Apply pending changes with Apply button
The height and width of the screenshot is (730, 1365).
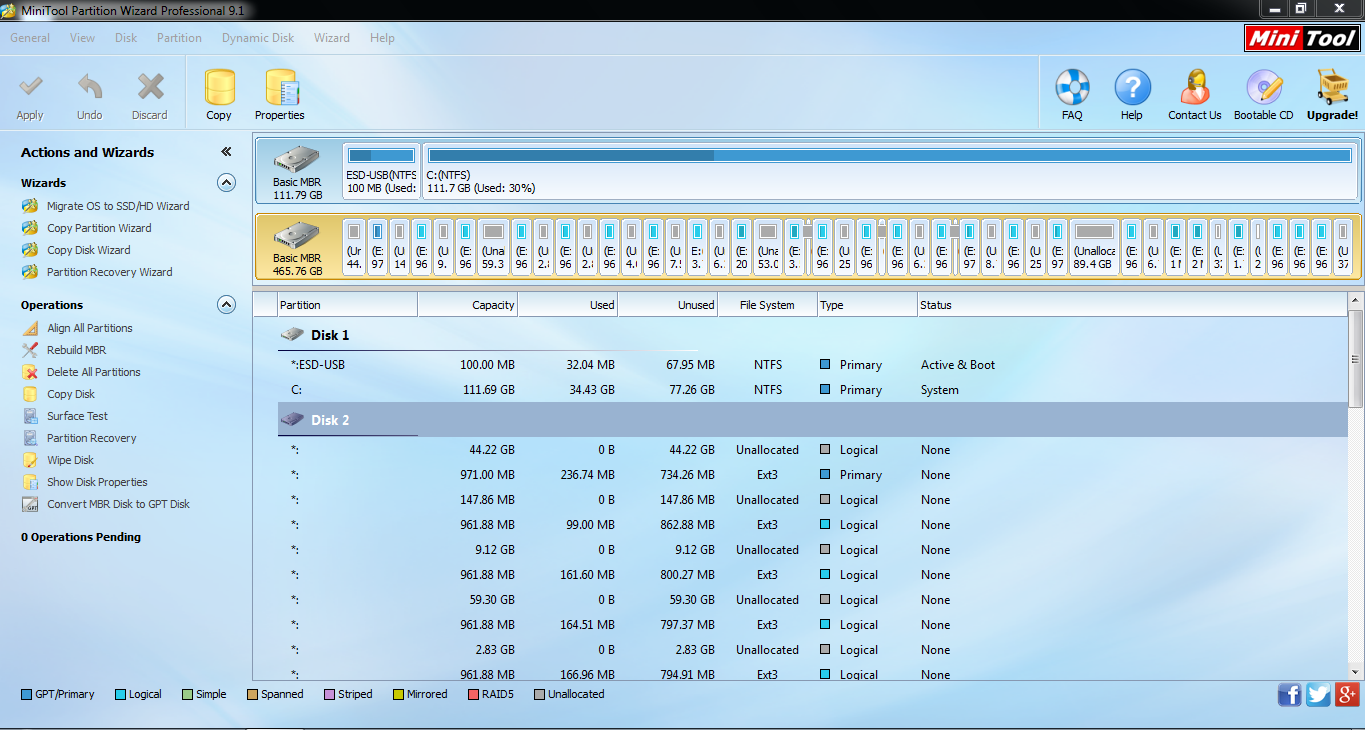click(30, 97)
